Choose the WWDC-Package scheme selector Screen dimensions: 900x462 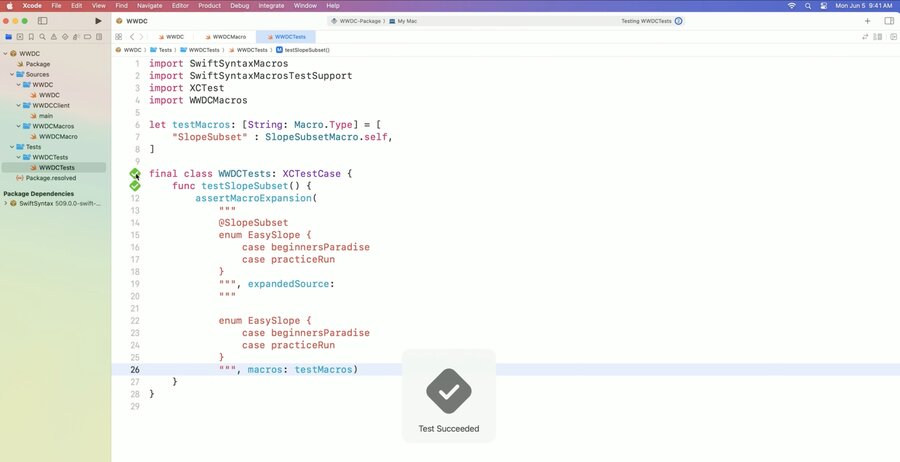356,21
